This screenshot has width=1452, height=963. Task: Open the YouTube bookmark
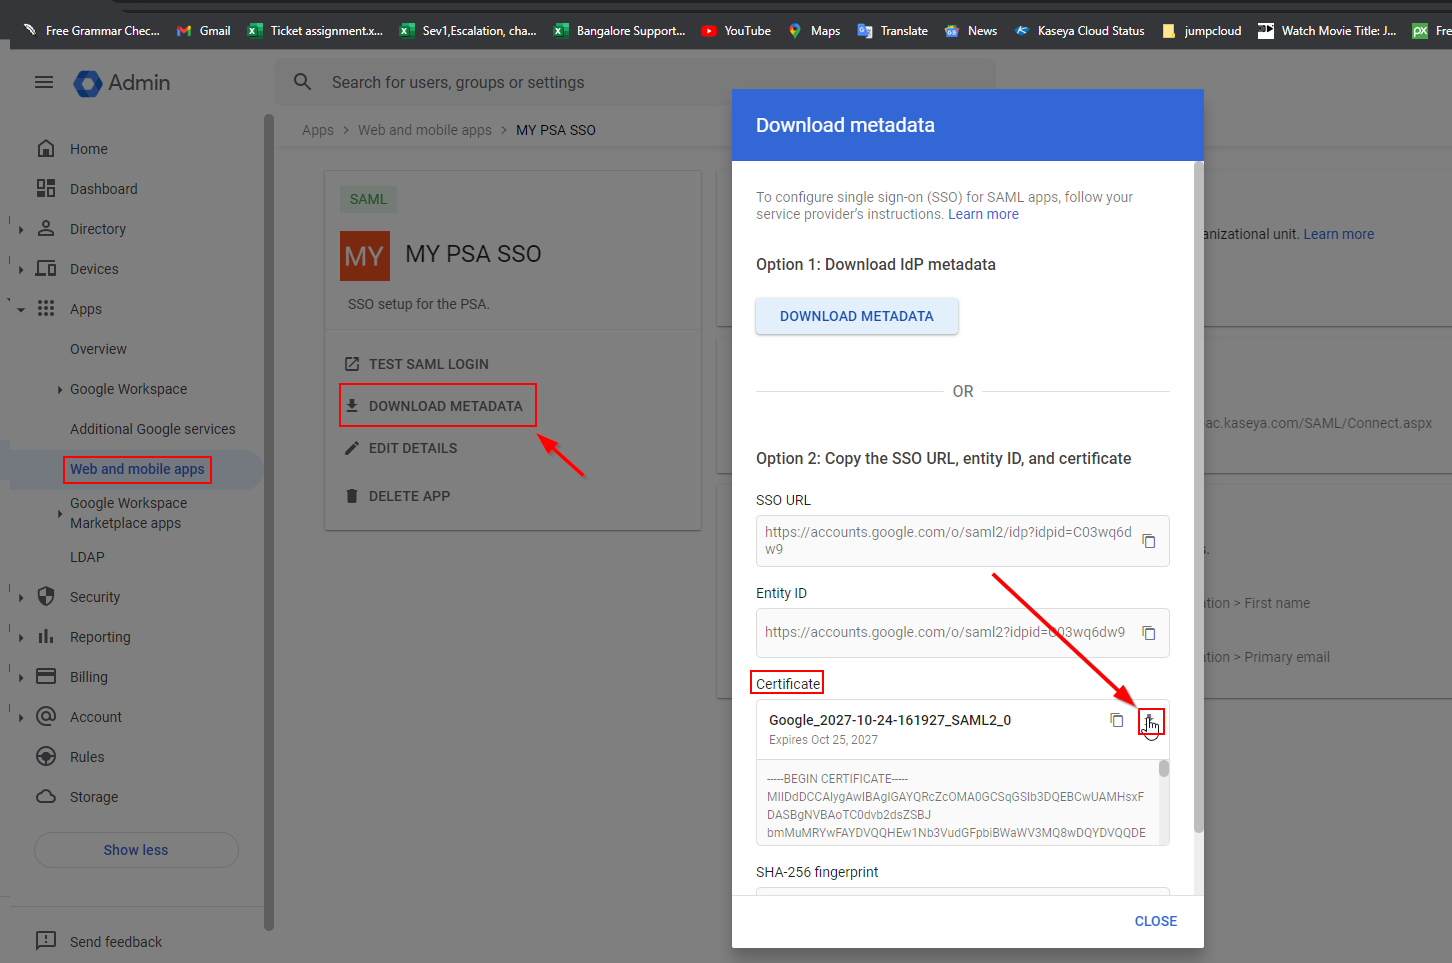coord(736,31)
